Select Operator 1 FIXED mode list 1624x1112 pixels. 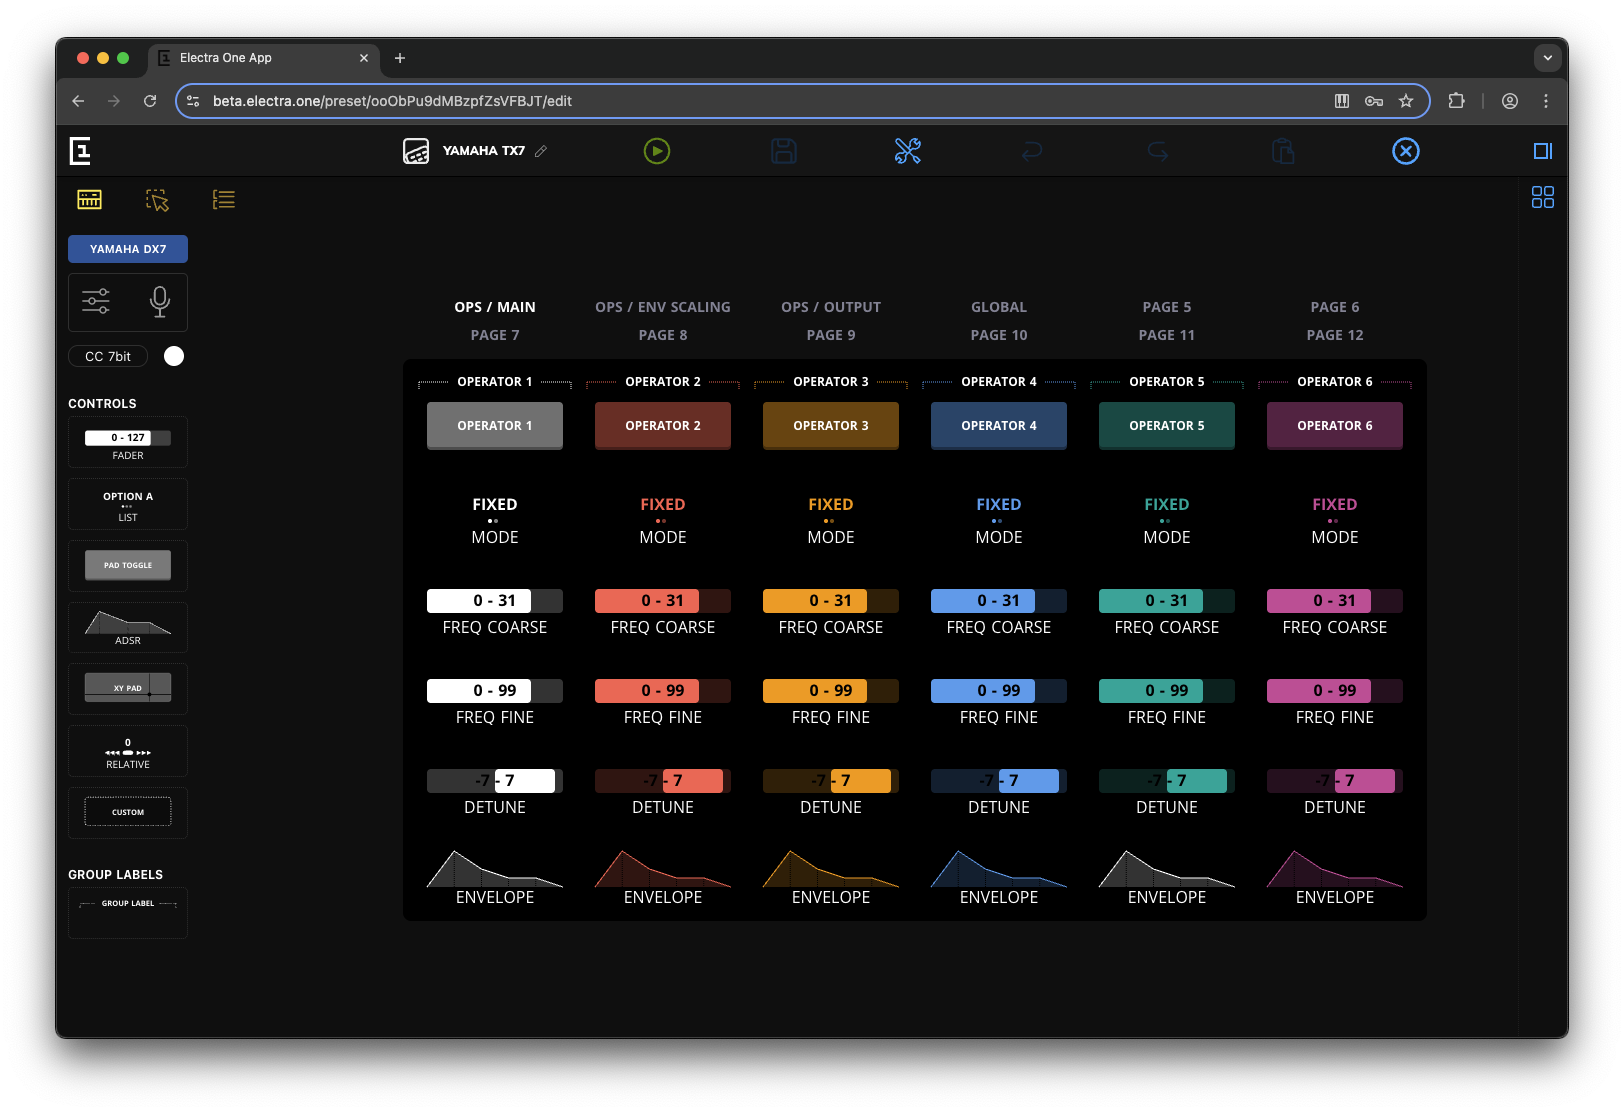point(495,520)
